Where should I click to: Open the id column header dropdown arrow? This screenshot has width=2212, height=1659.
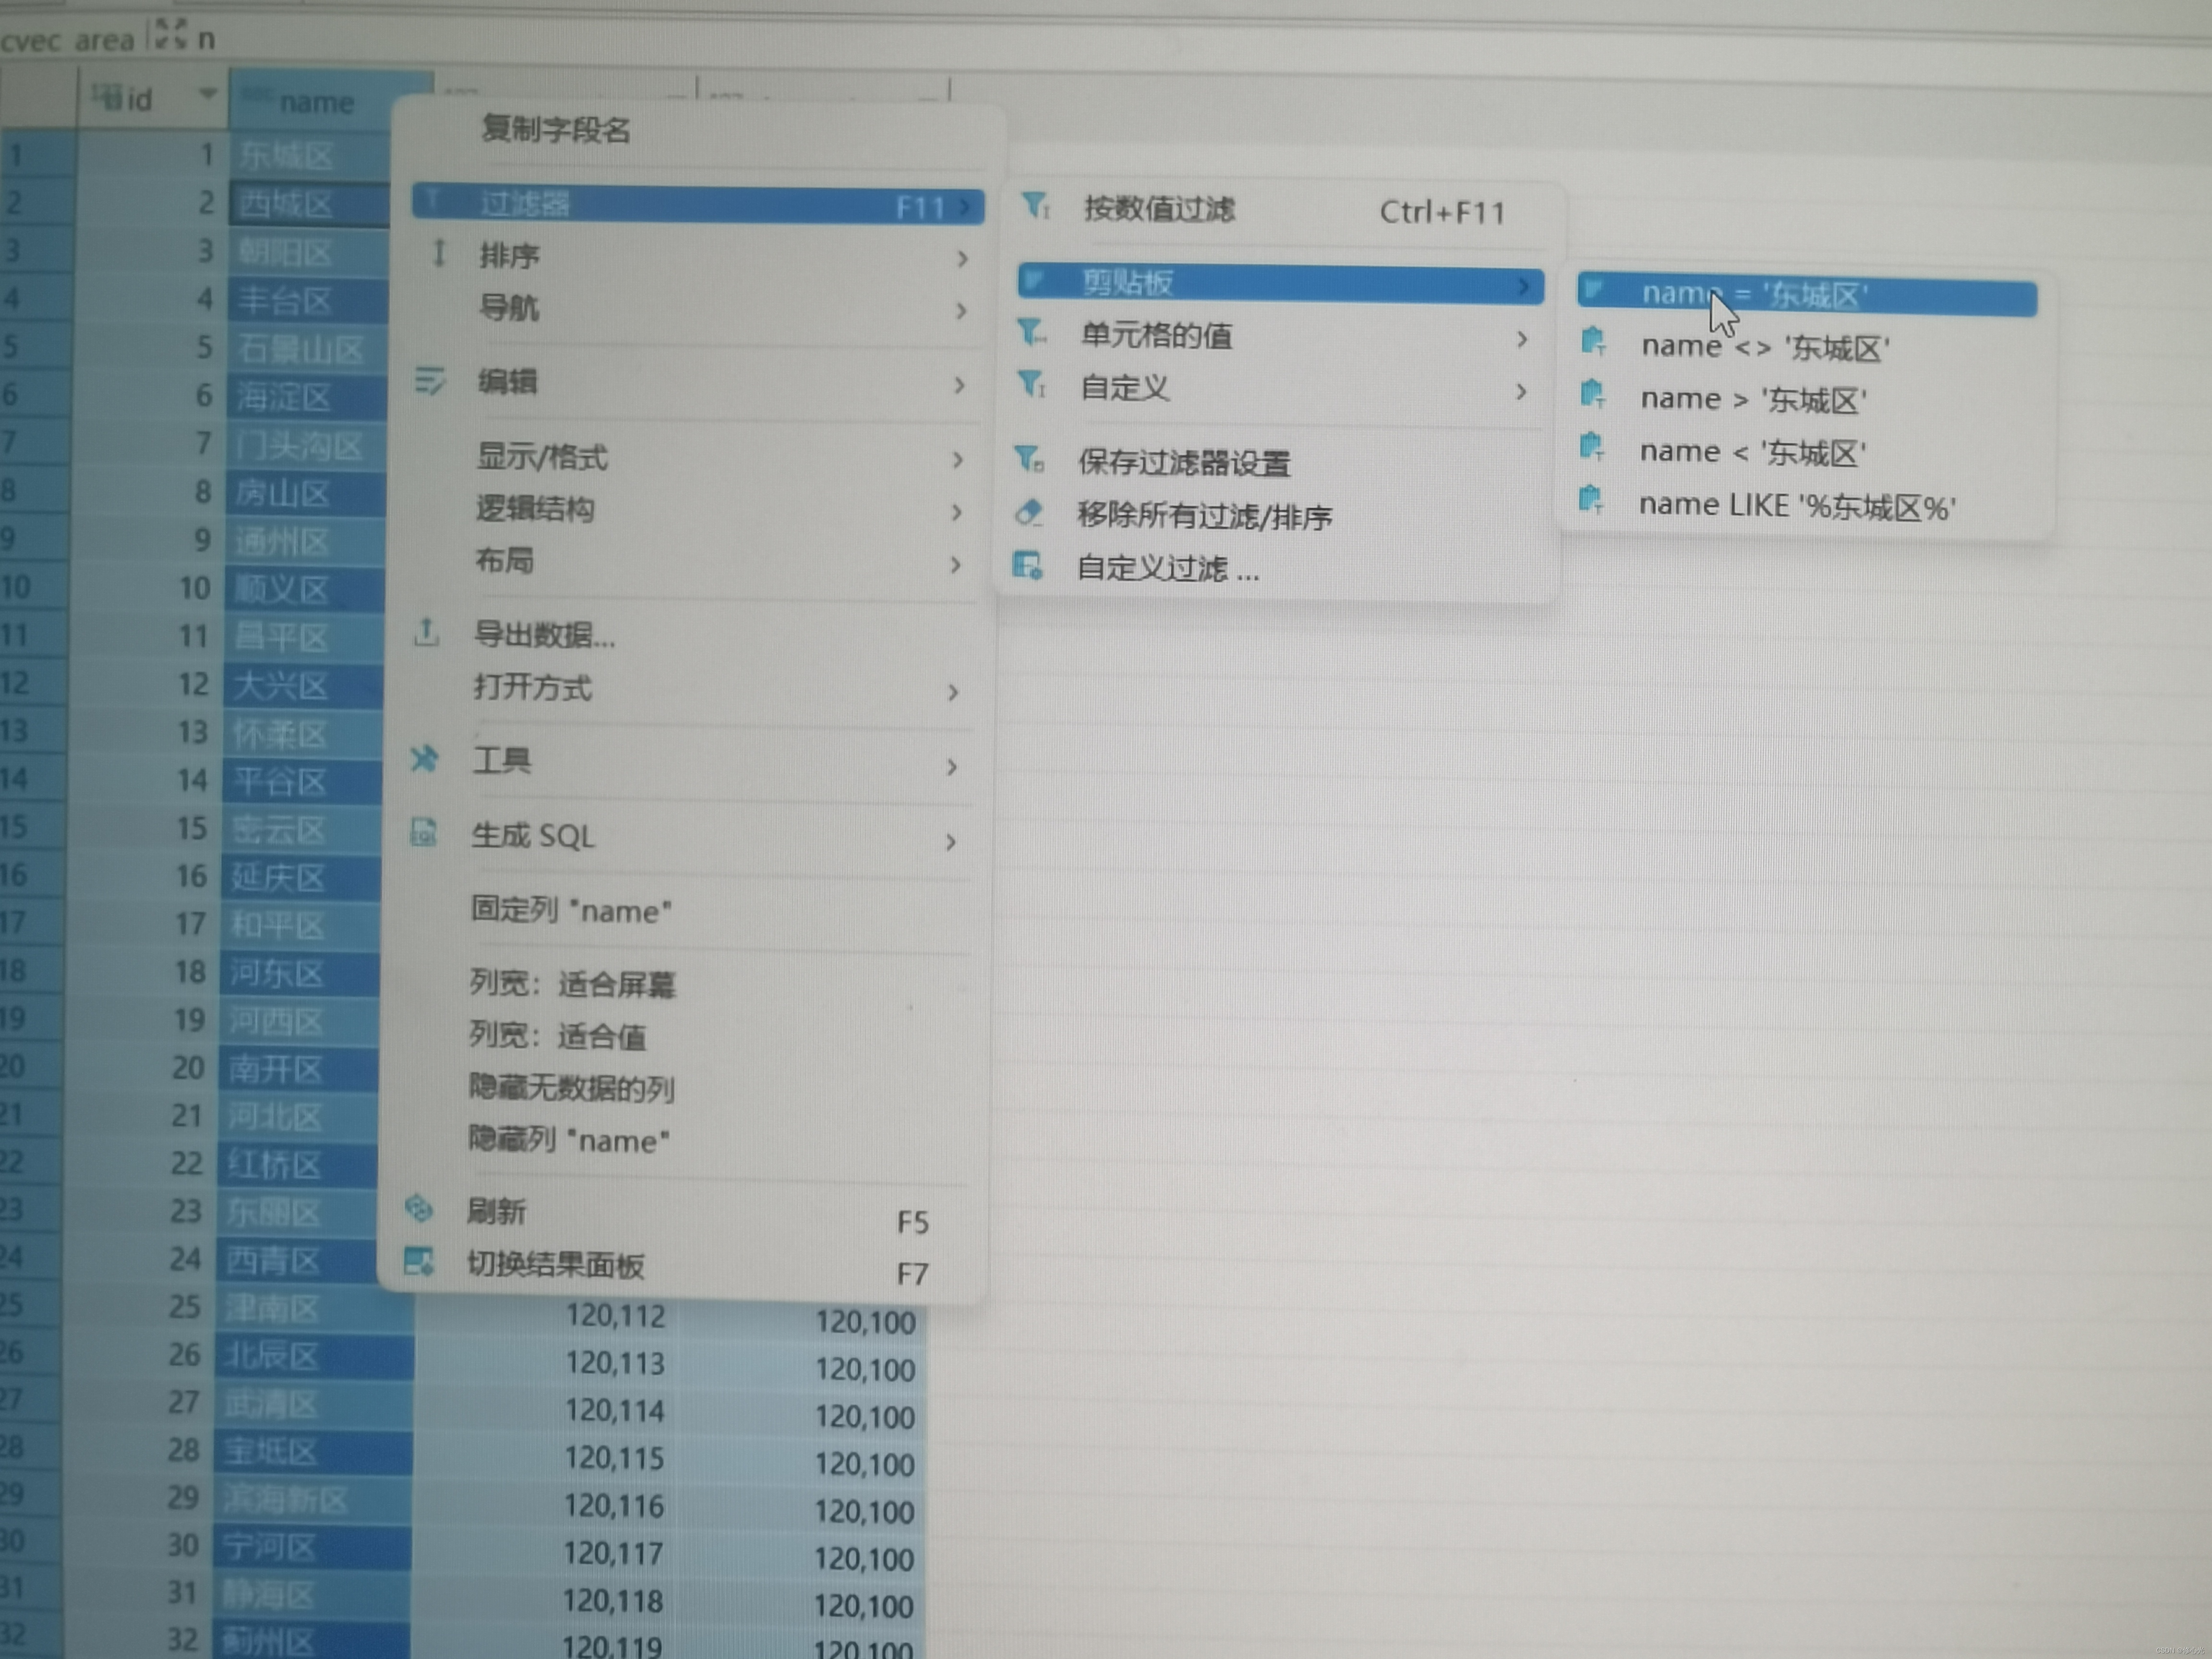coord(207,94)
